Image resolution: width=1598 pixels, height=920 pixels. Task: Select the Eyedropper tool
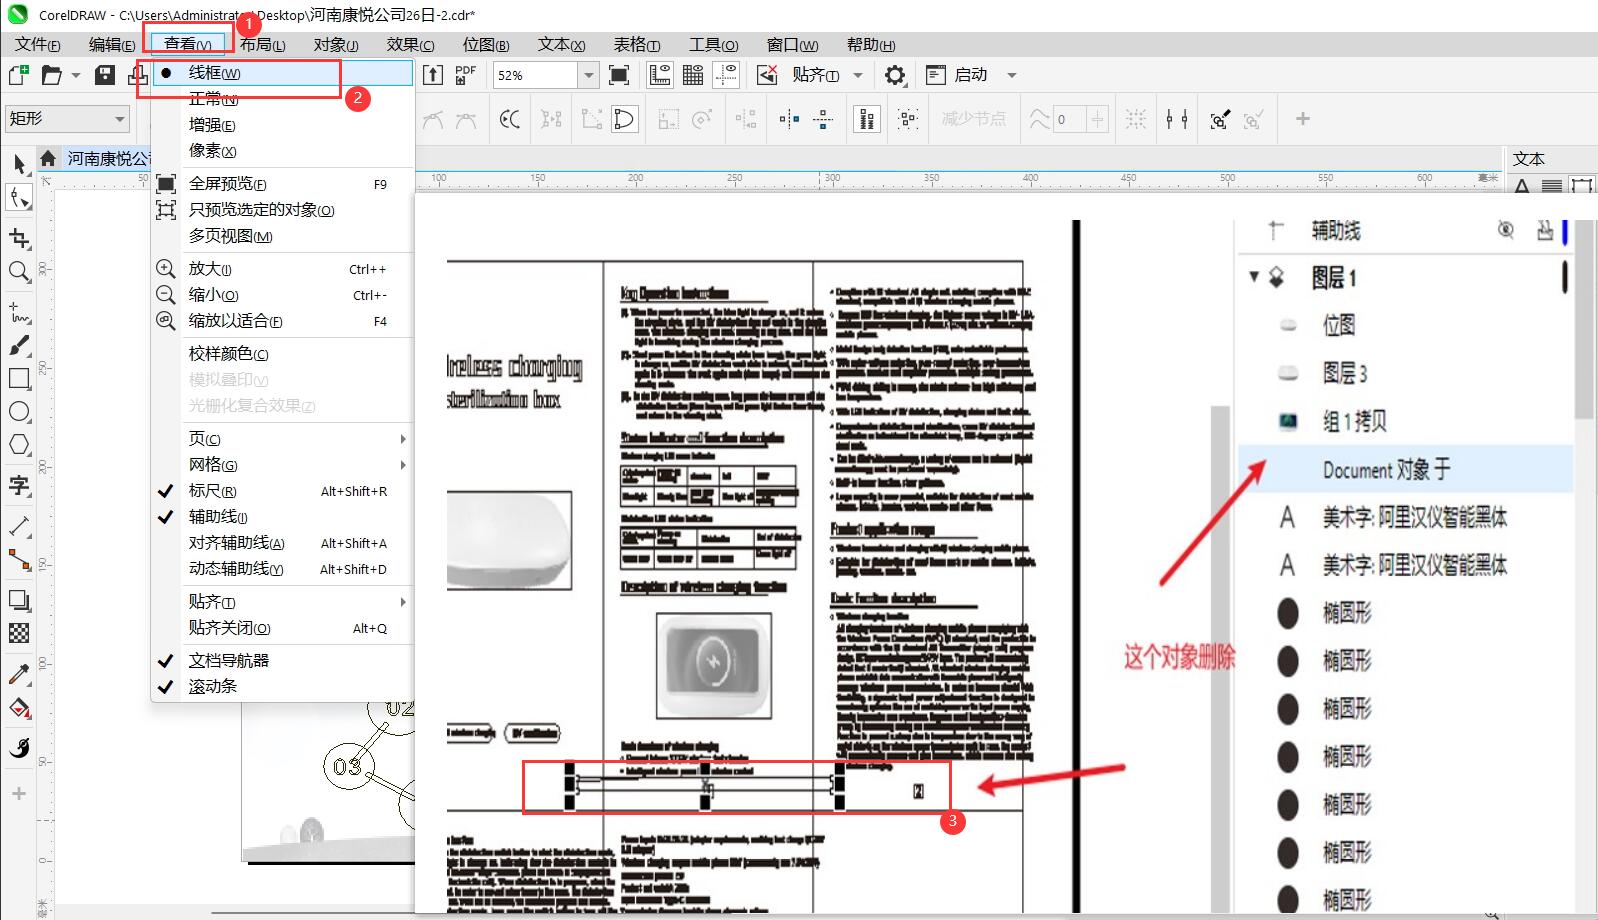(x=19, y=674)
